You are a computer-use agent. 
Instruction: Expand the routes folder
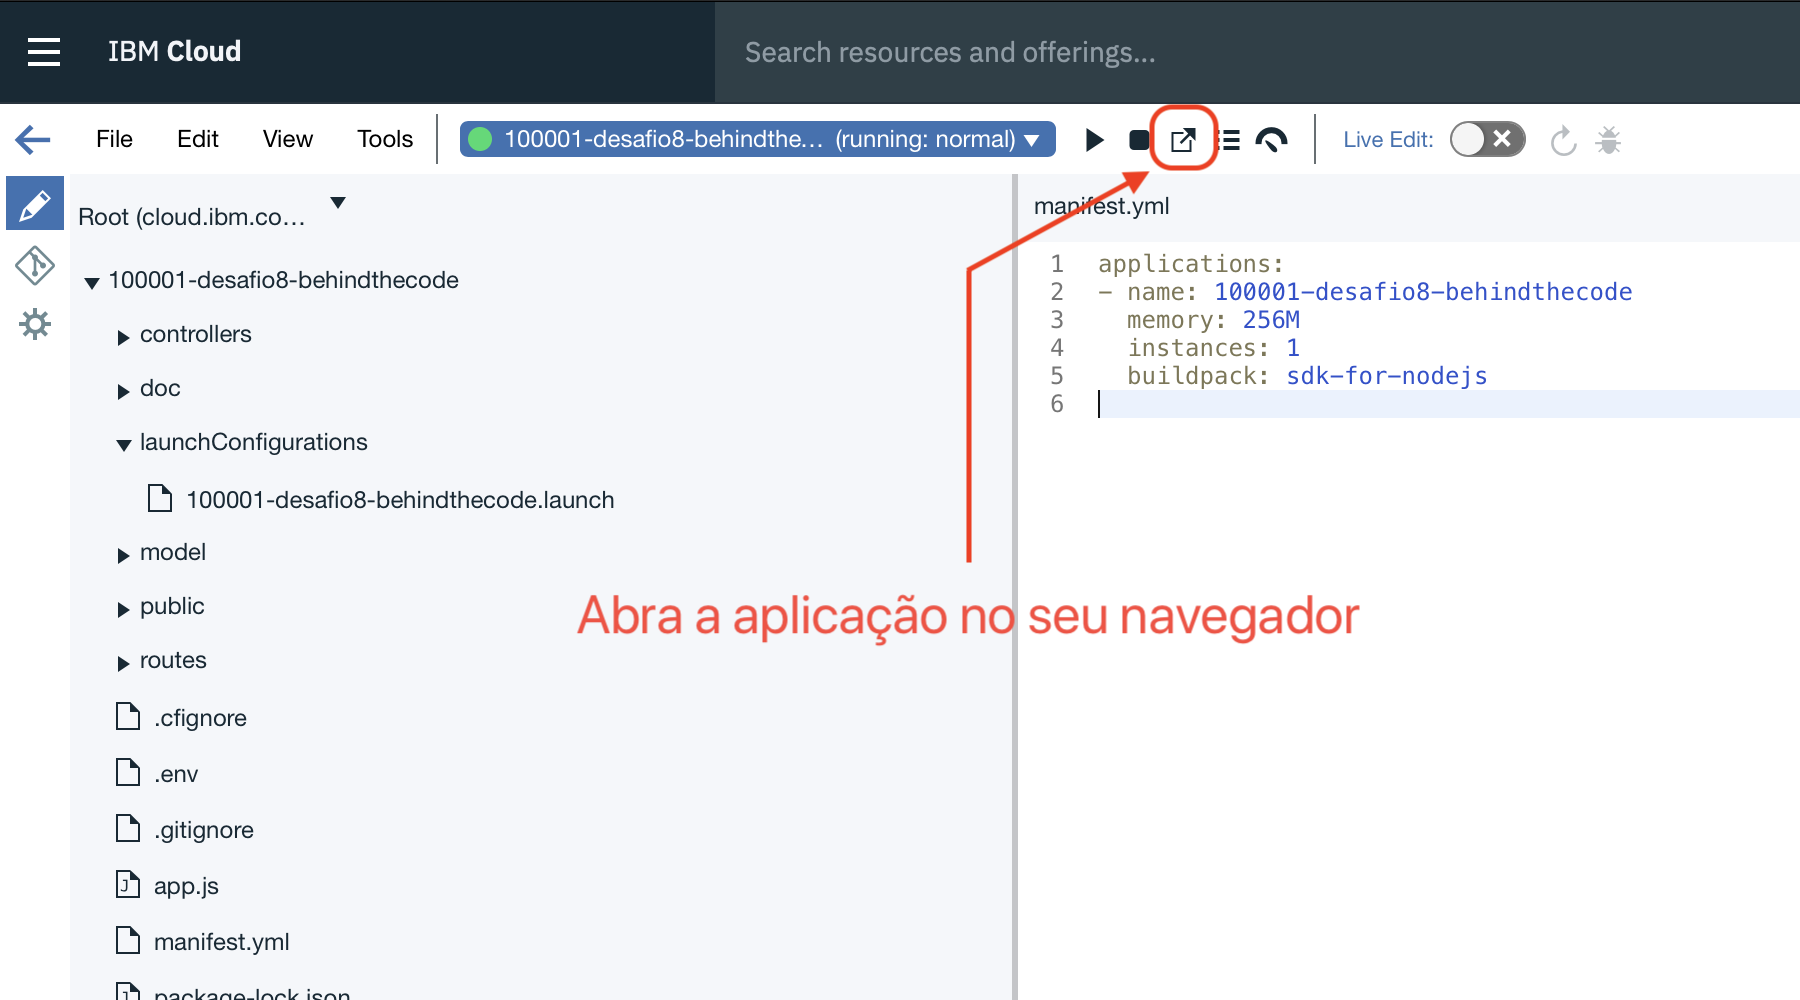tap(123, 664)
